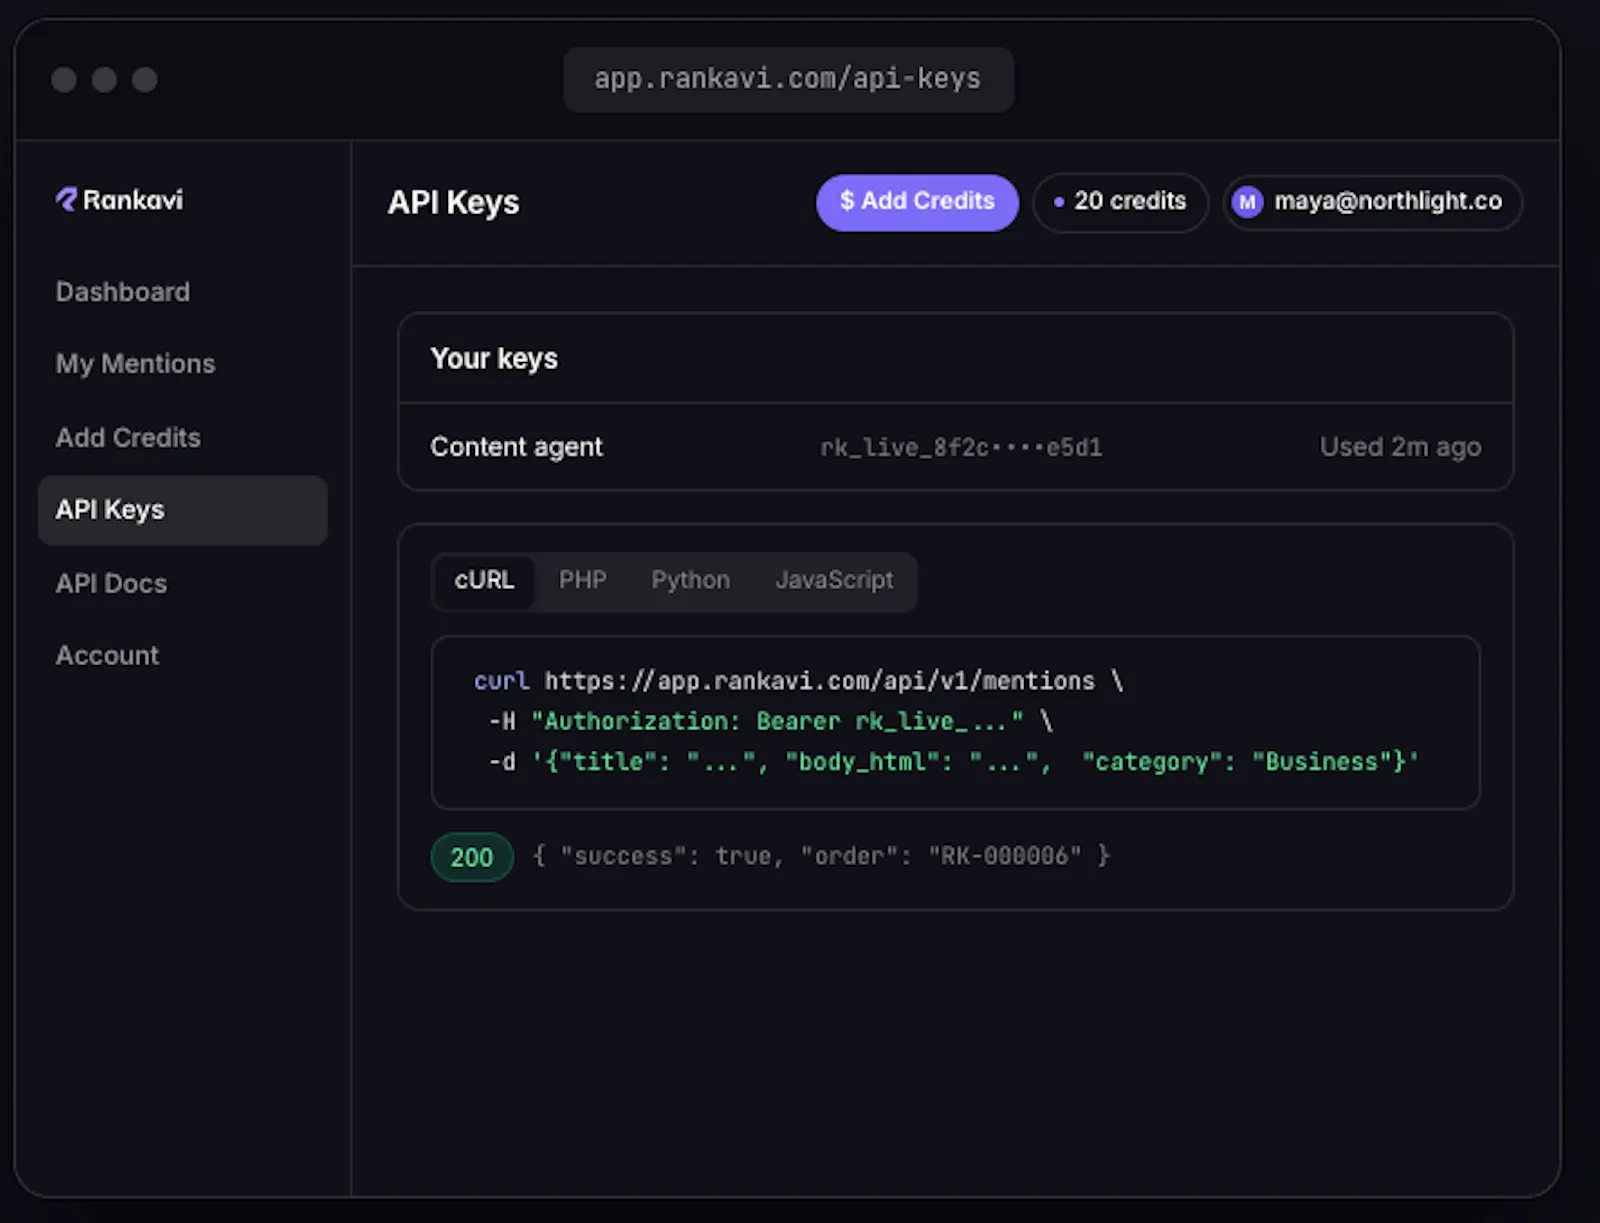The image size is (1600, 1223).
Task: Click the Rankavi logo icon
Action: coord(66,200)
